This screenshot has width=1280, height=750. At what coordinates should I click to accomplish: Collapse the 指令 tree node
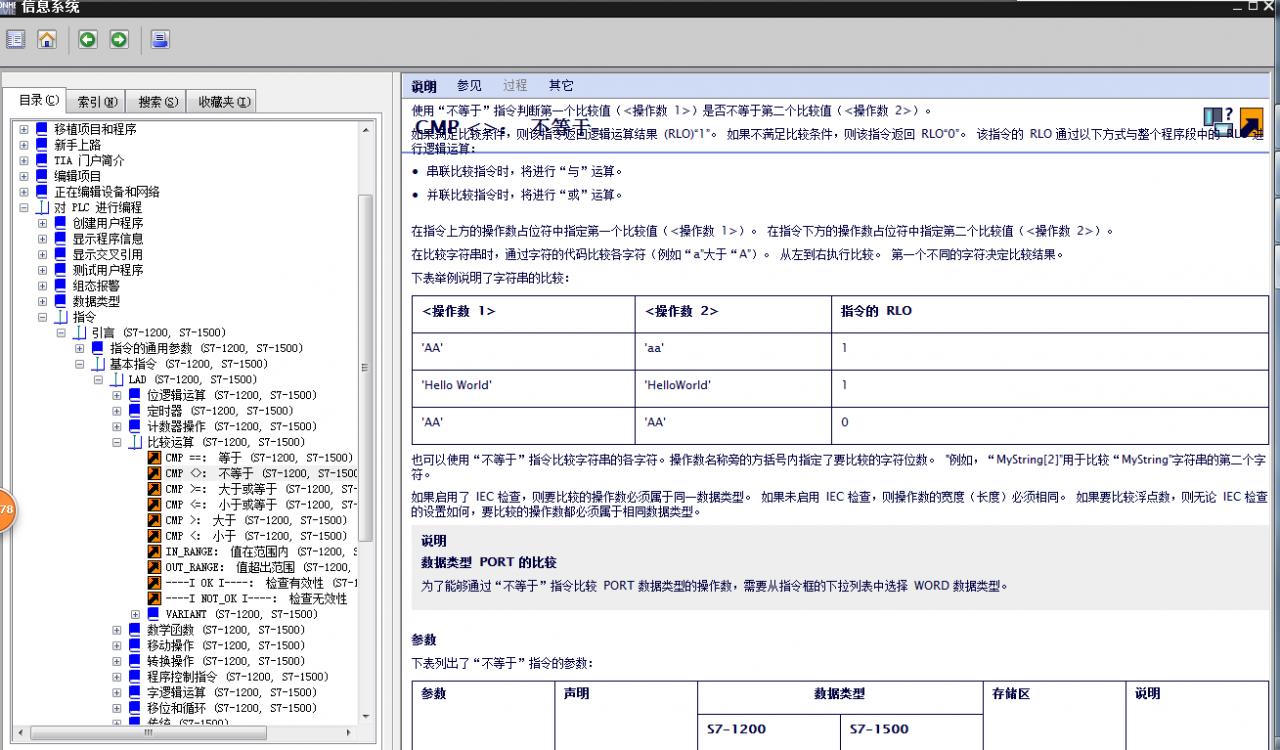click(42, 317)
